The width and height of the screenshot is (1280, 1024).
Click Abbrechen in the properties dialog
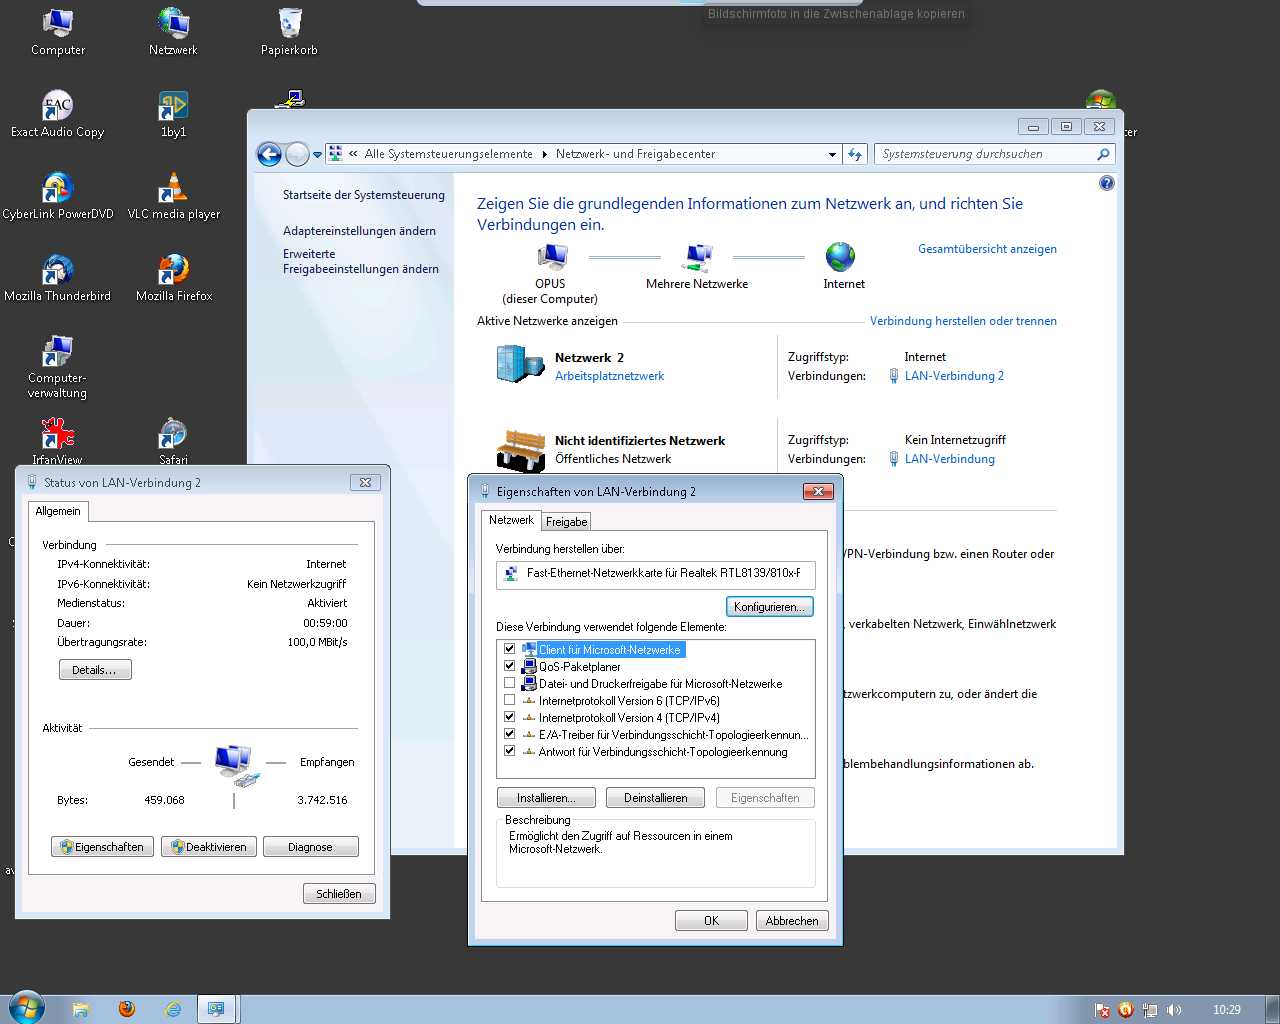(x=792, y=921)
